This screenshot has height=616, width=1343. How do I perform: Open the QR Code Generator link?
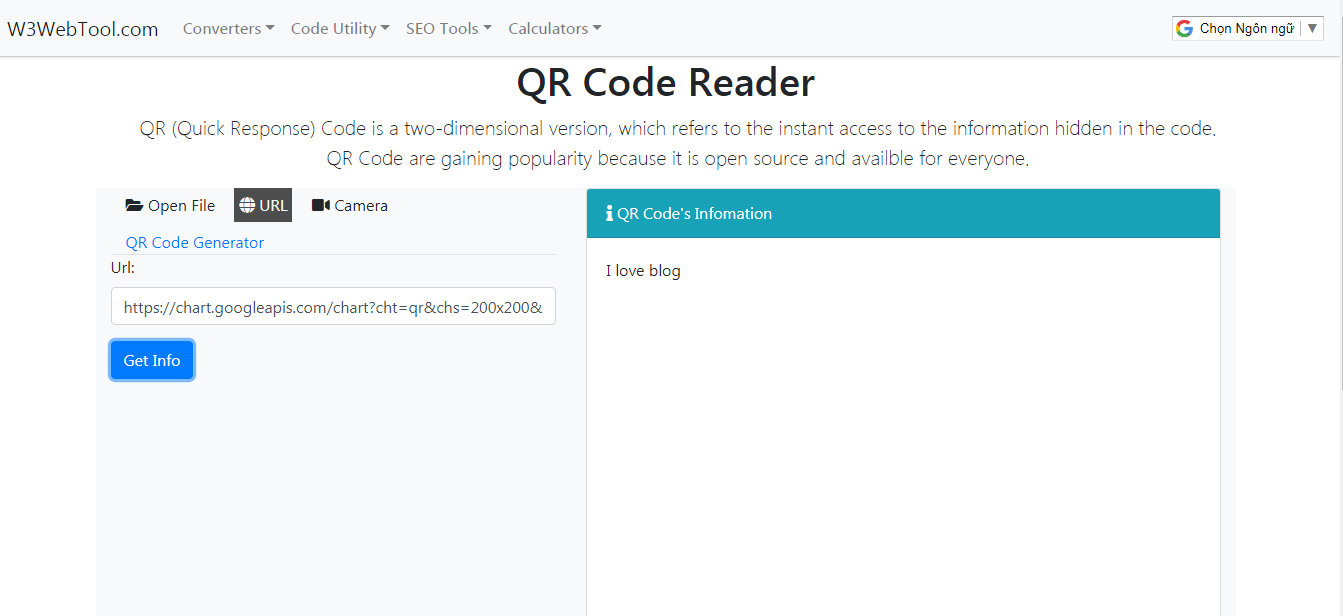(194, 242)
